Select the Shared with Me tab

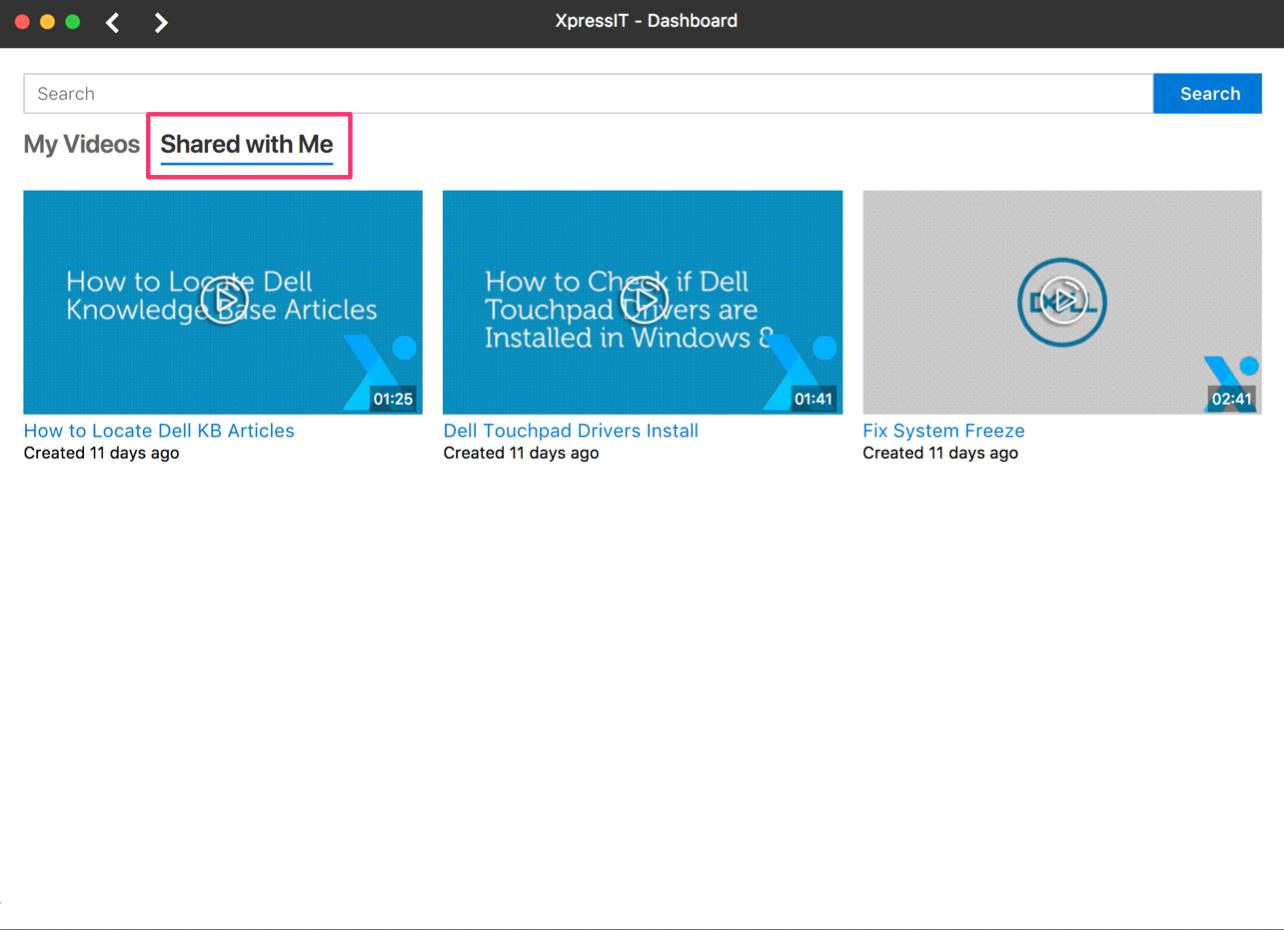click(247, 145)
